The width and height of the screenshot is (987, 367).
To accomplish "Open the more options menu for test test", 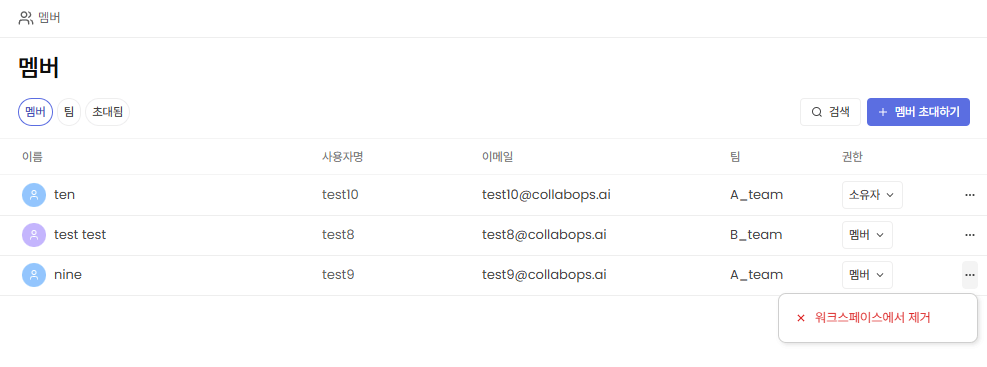I will [969, 235].
